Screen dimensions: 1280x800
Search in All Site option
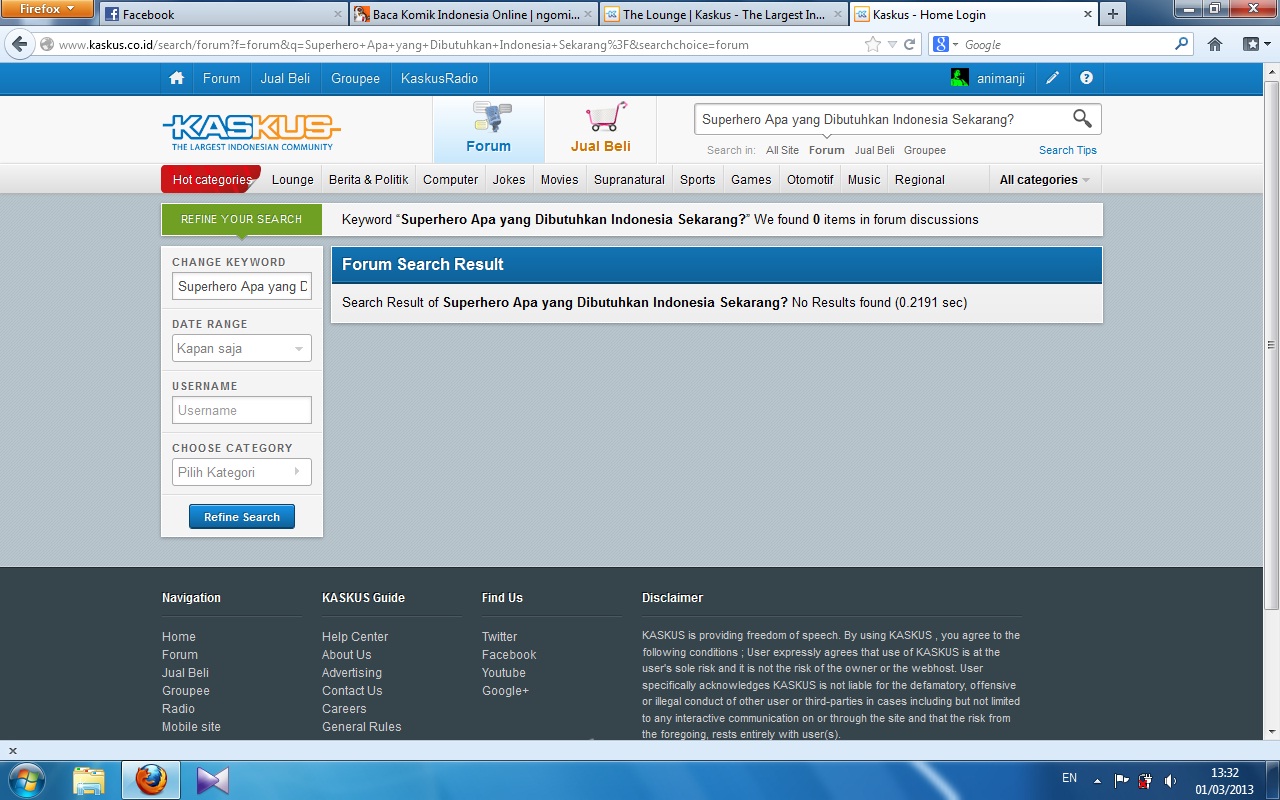(x=782, y=150)
